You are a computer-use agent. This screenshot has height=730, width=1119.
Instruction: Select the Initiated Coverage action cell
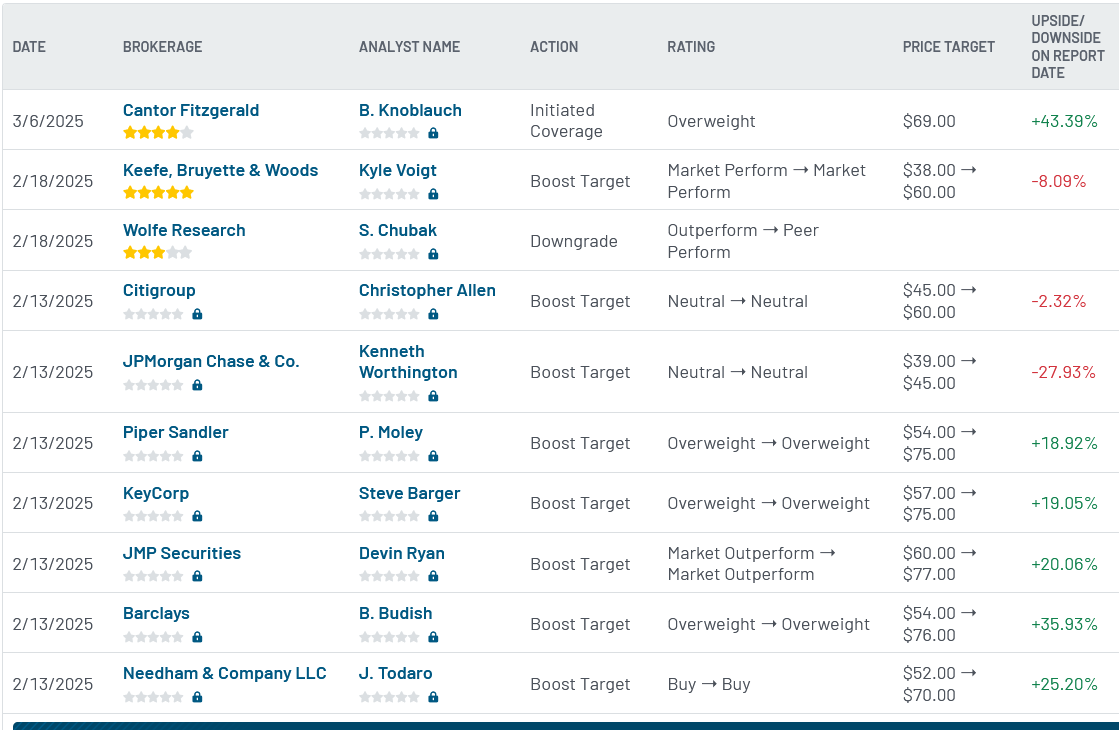[x=567, y=121]
